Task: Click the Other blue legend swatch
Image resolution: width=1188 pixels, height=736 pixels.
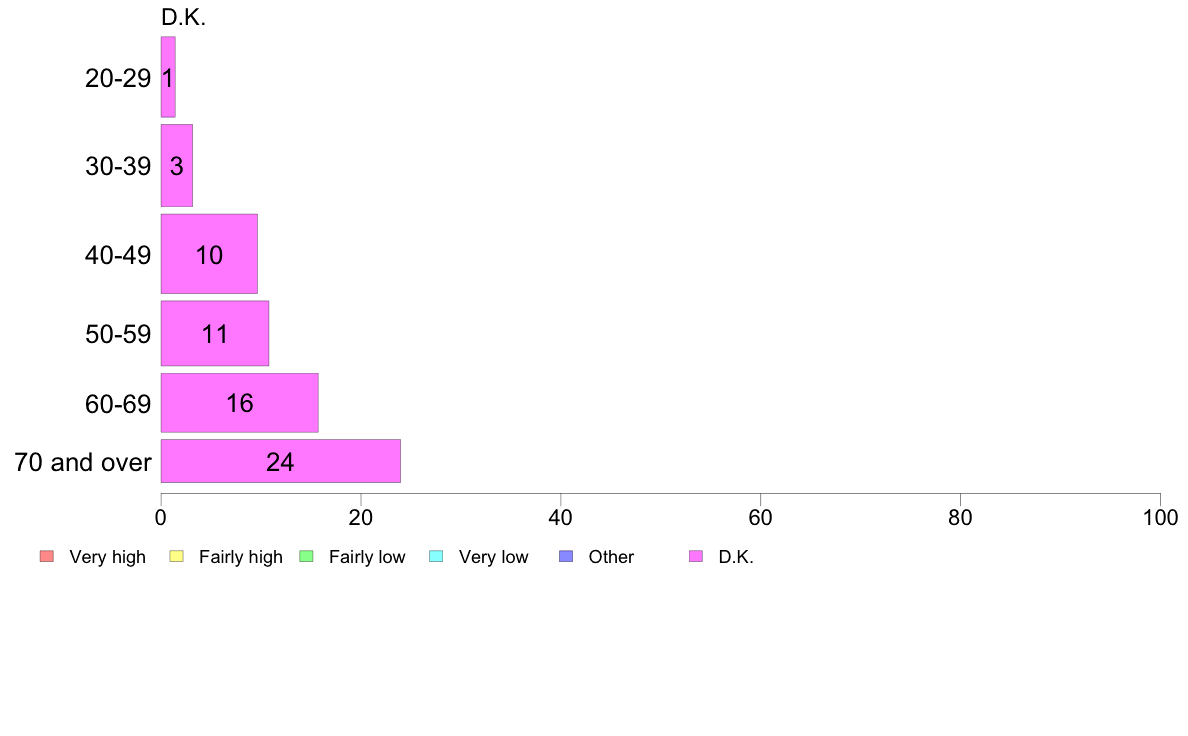Action: click(x=566, y=556)
